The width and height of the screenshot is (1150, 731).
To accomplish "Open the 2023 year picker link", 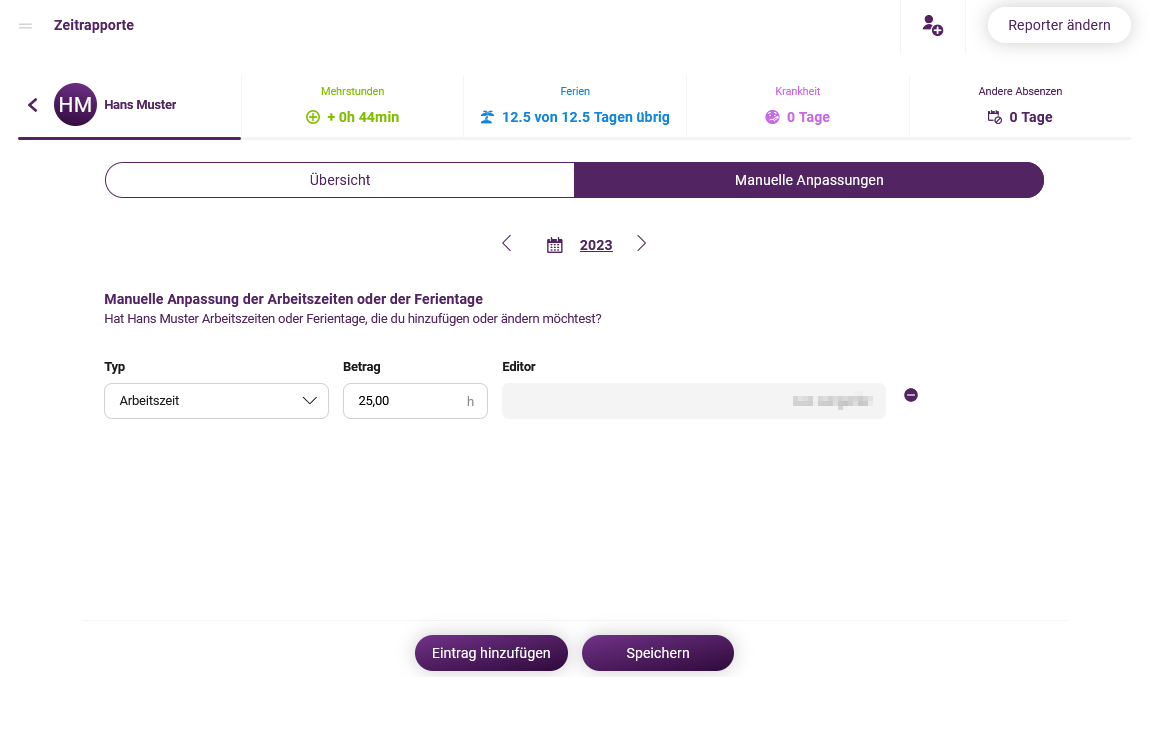I will pyautogui.click(x=596, y=246).
